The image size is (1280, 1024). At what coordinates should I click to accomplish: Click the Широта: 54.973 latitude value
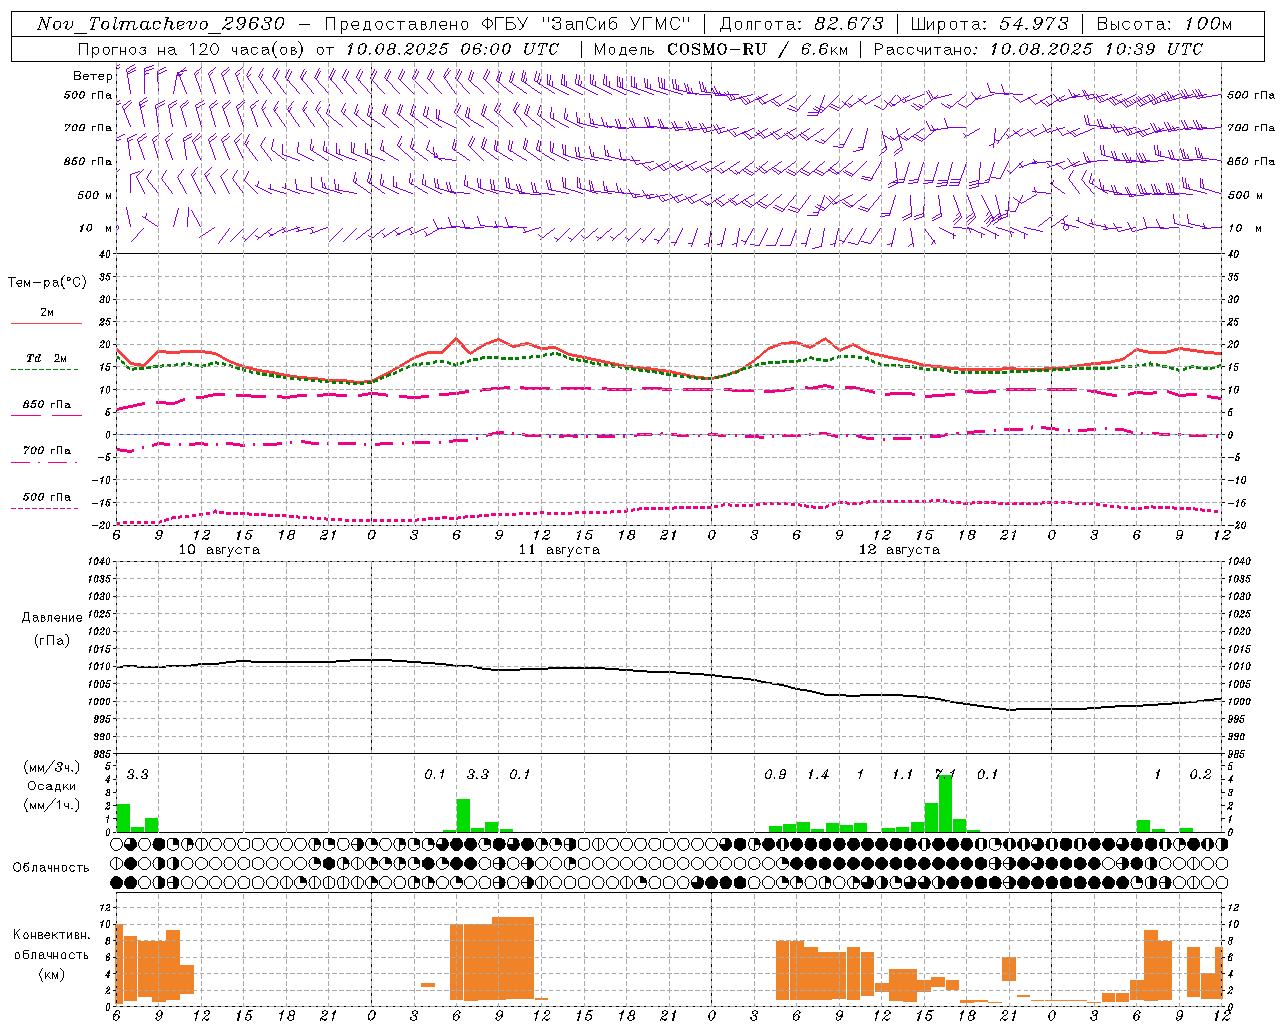tap(990, 24)
